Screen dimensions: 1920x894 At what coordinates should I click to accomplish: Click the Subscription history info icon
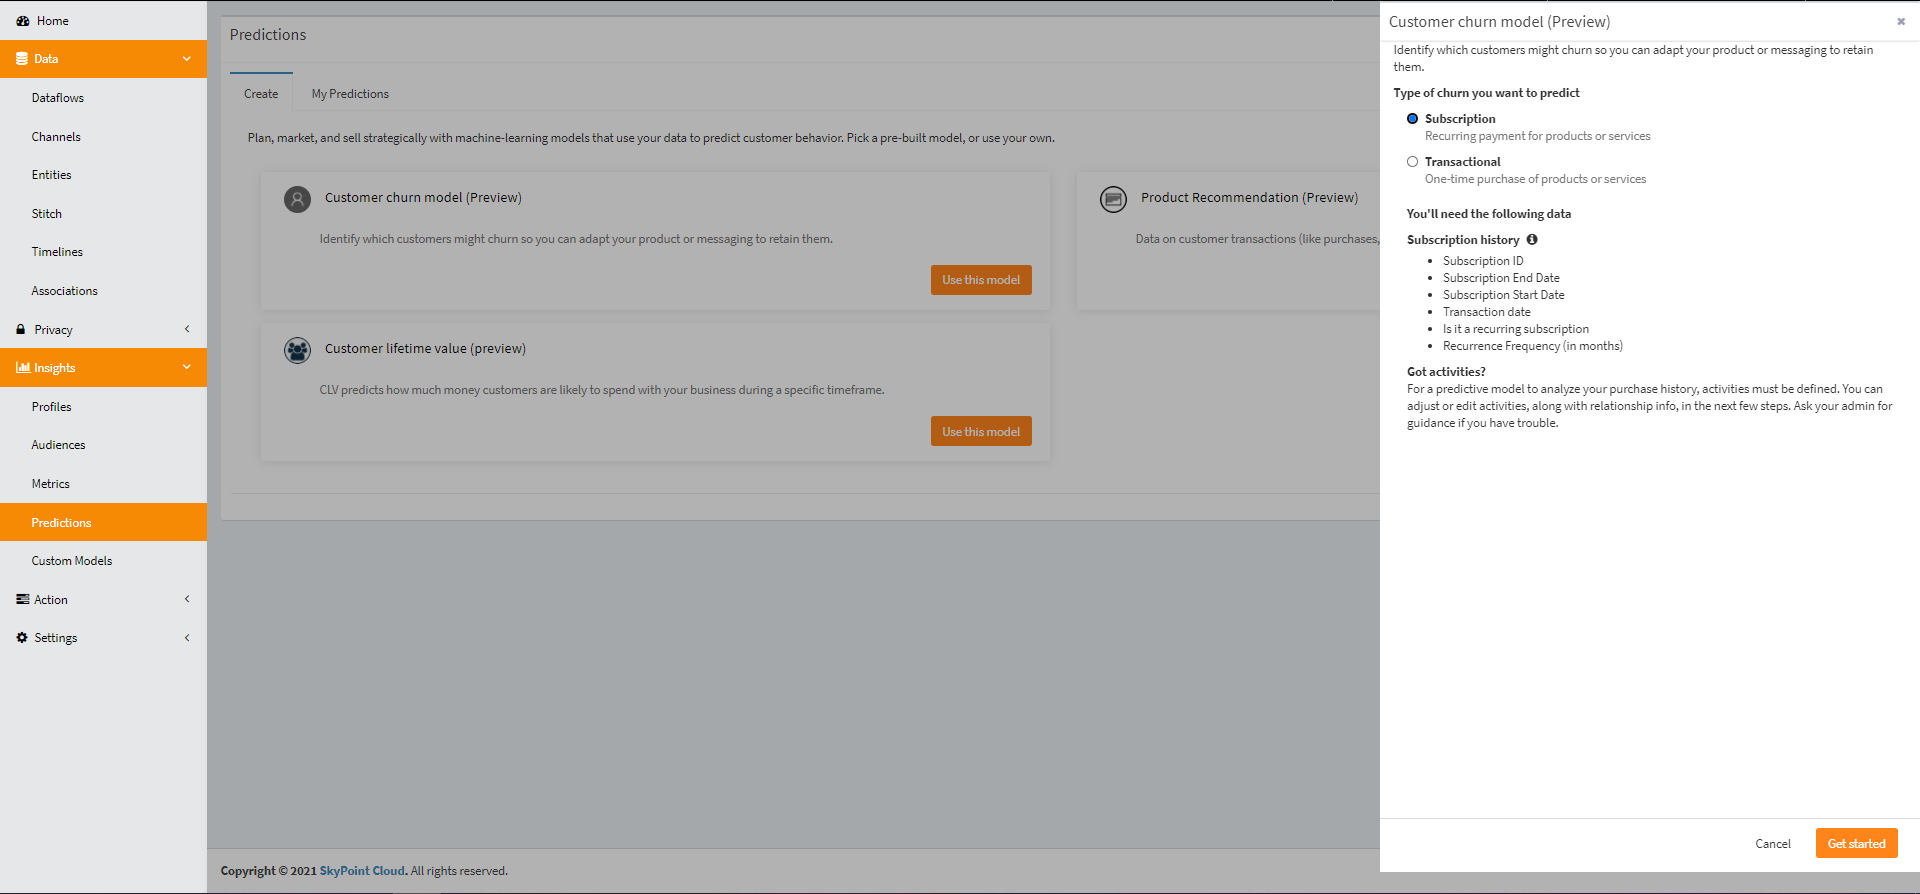pyautogui.click(x=1532, y=240)
